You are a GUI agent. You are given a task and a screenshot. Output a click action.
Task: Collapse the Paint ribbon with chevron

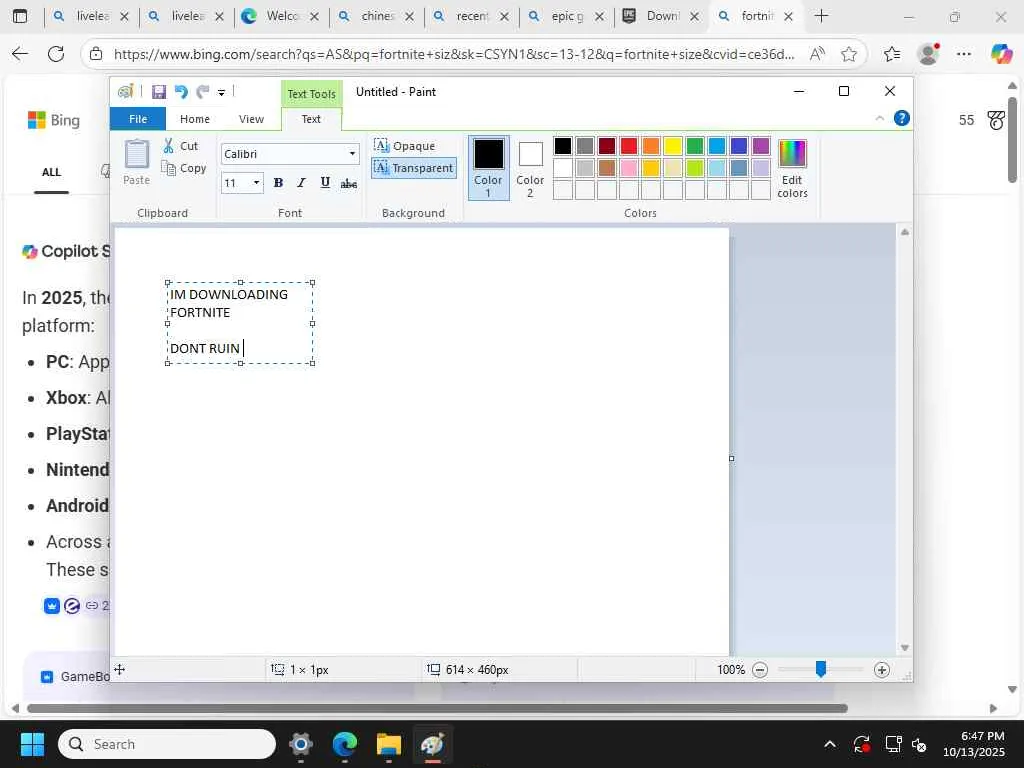[880, 118]
